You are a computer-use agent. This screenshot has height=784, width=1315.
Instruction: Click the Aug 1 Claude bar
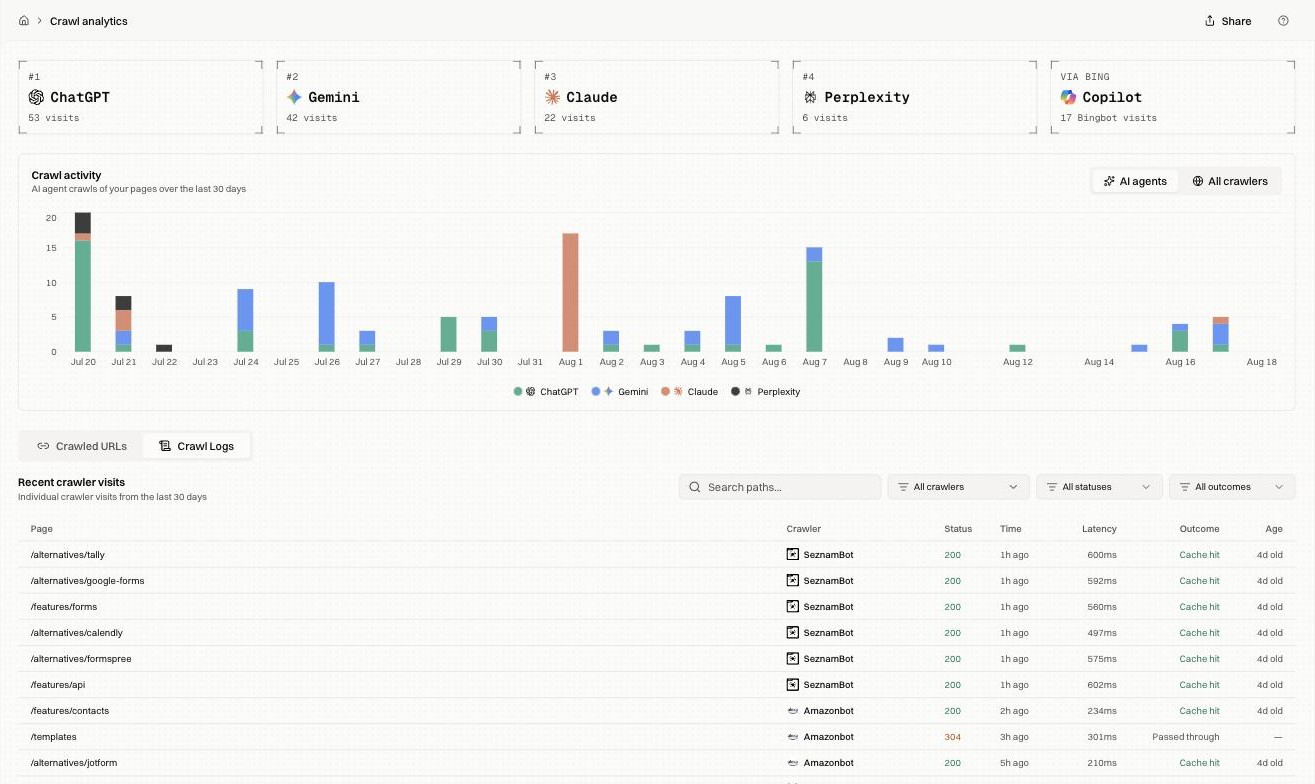coord(570,292)
